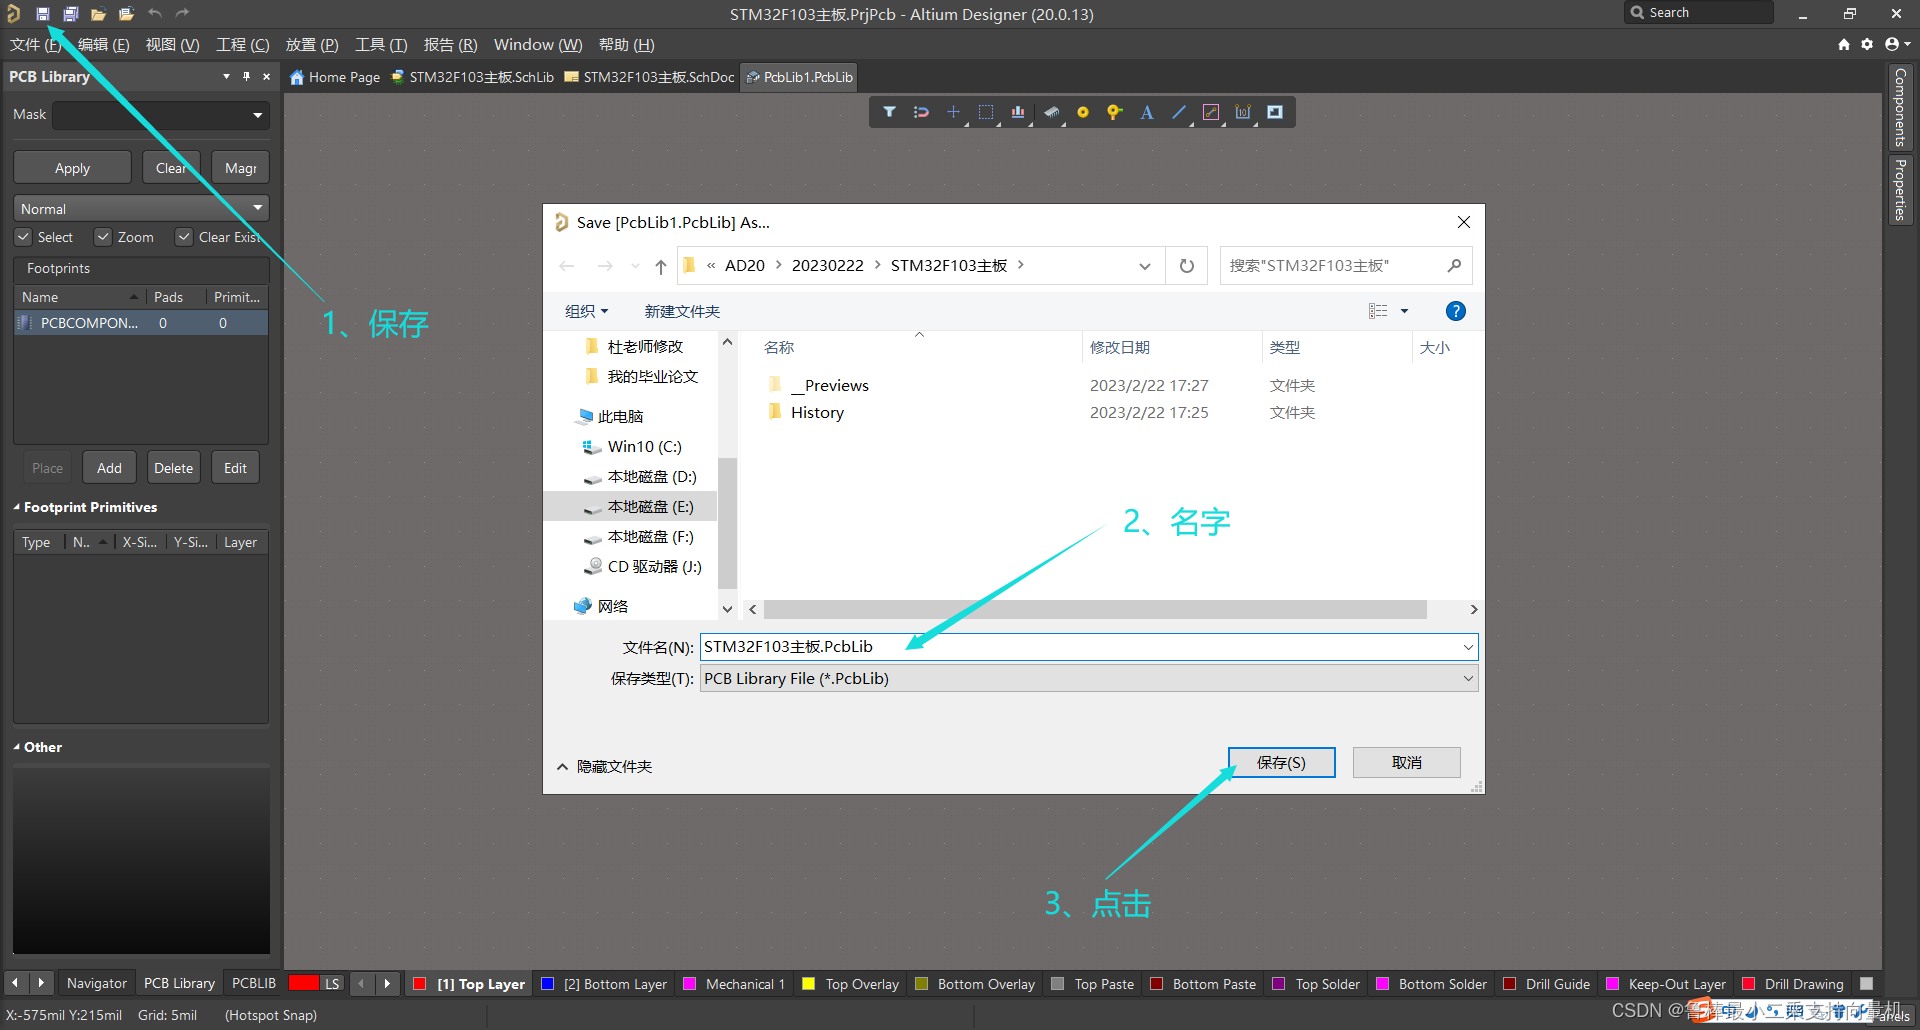The height and width of the screenshot is (1030, 1920).
Task: Toggle the Top Layer red color box
Action: 420,984
